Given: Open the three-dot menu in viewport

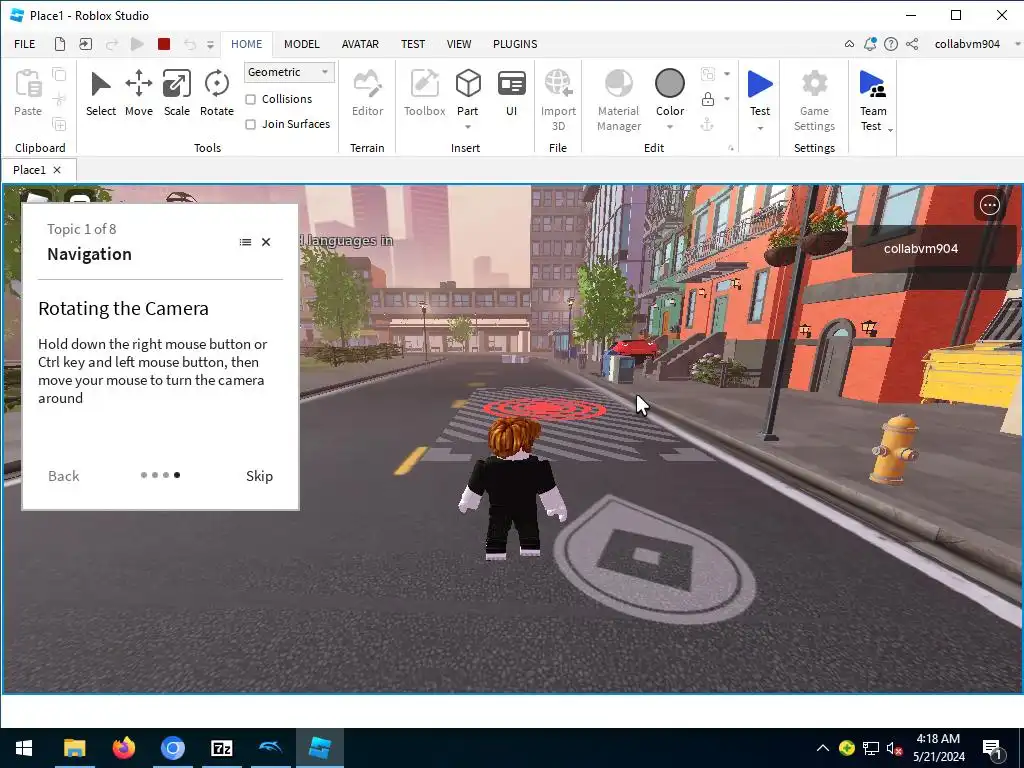Looking at the screenshot, I should pyautogui.click(x=989, y=205).
